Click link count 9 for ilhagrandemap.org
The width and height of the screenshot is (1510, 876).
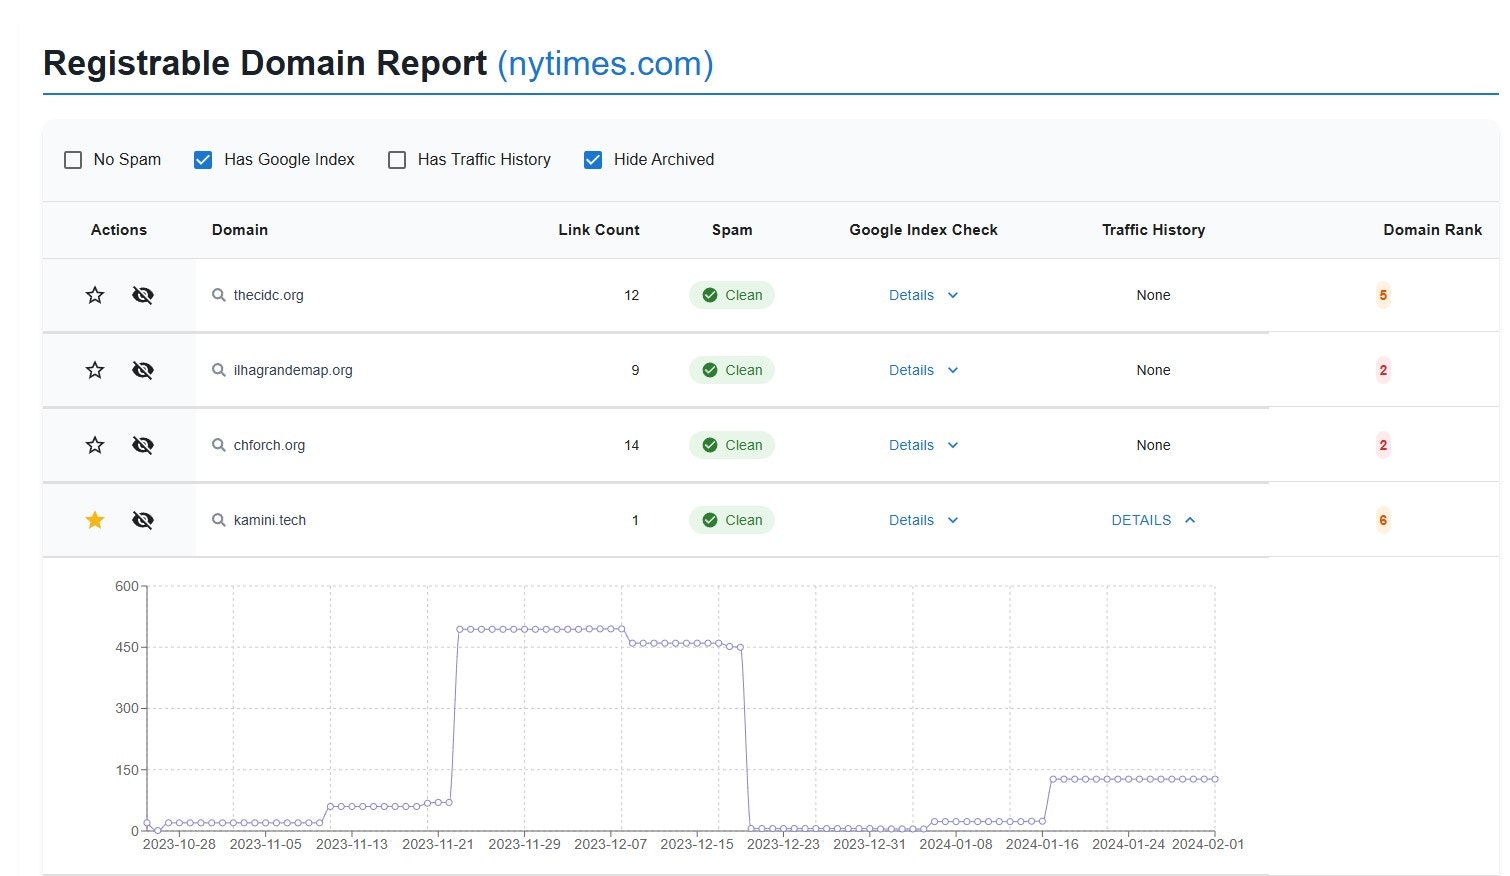point(635,370)
